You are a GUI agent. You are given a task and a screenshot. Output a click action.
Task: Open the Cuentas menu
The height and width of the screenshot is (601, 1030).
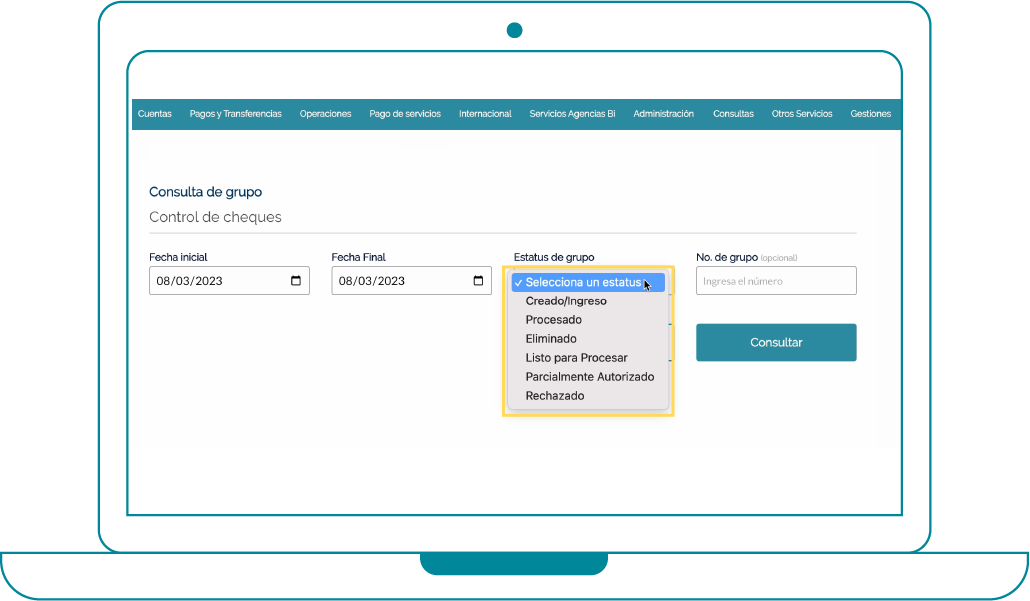[154, 114]
